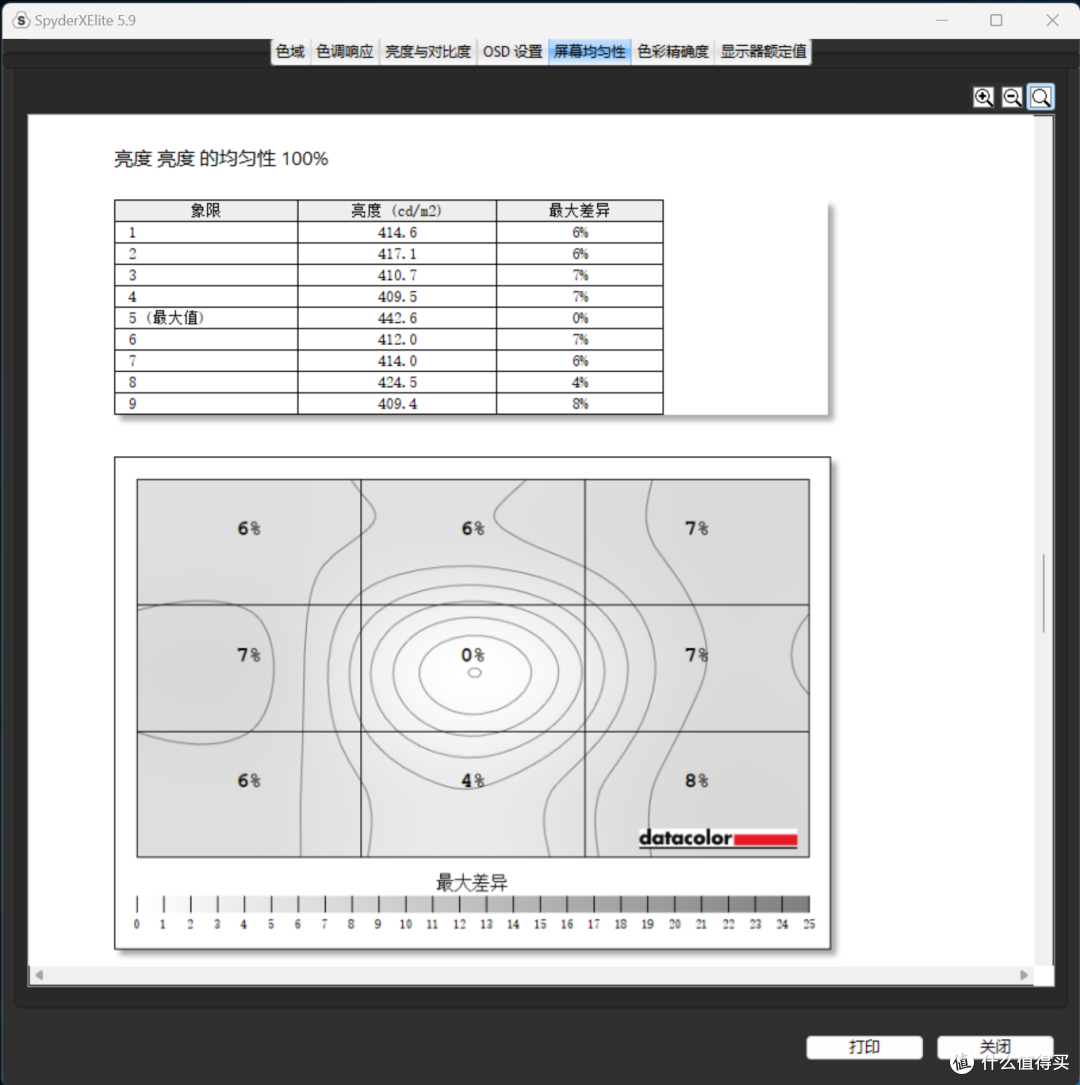This screenshot has height=1085, width=1080.
Task: Go to the OSD 设置 tab
Action: (x=513, y=51)
